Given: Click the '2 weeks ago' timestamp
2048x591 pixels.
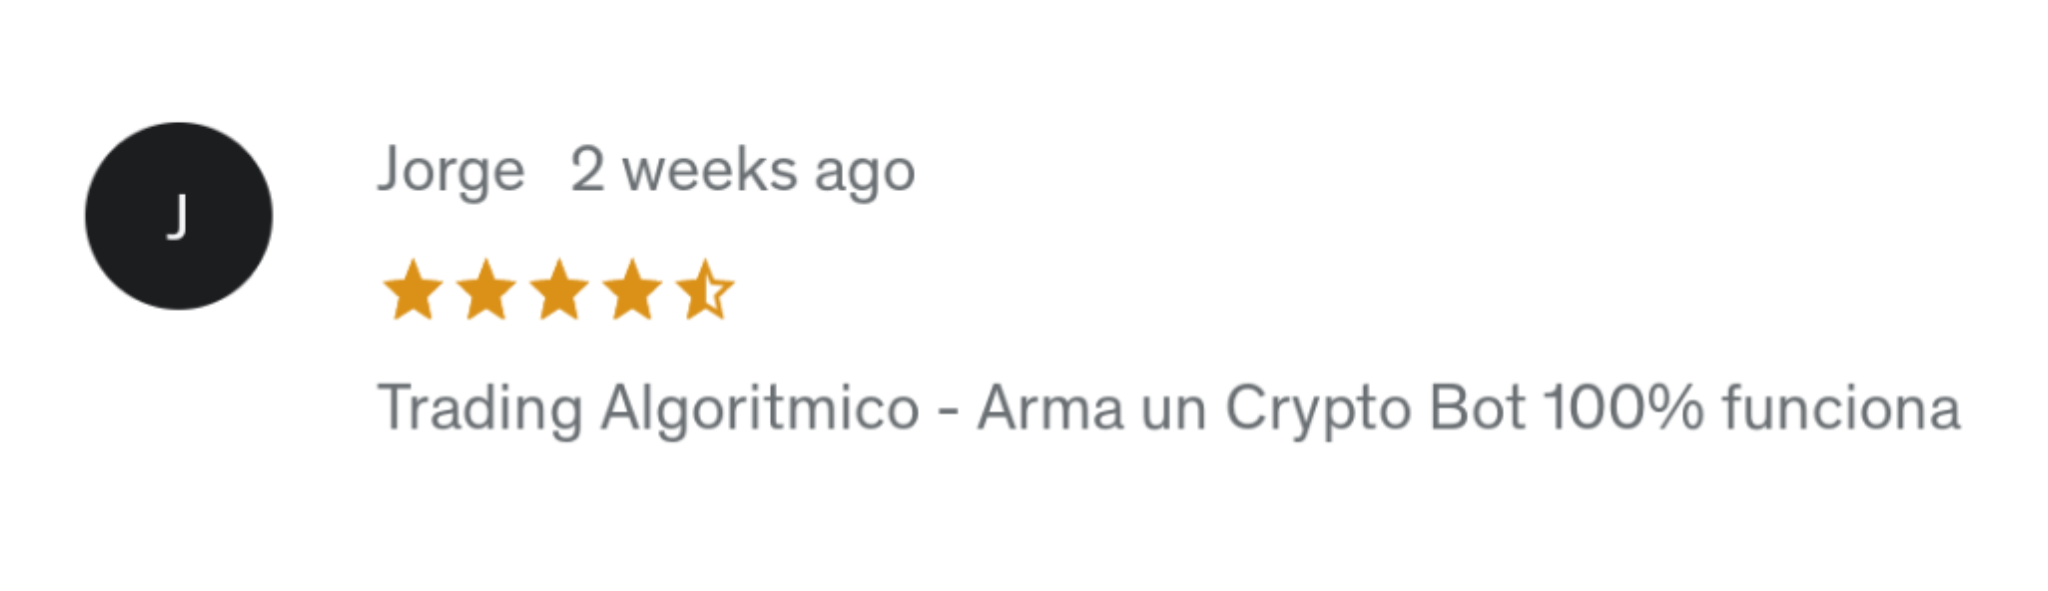Looking at the screenshot, I should click(x=743, y=172).
